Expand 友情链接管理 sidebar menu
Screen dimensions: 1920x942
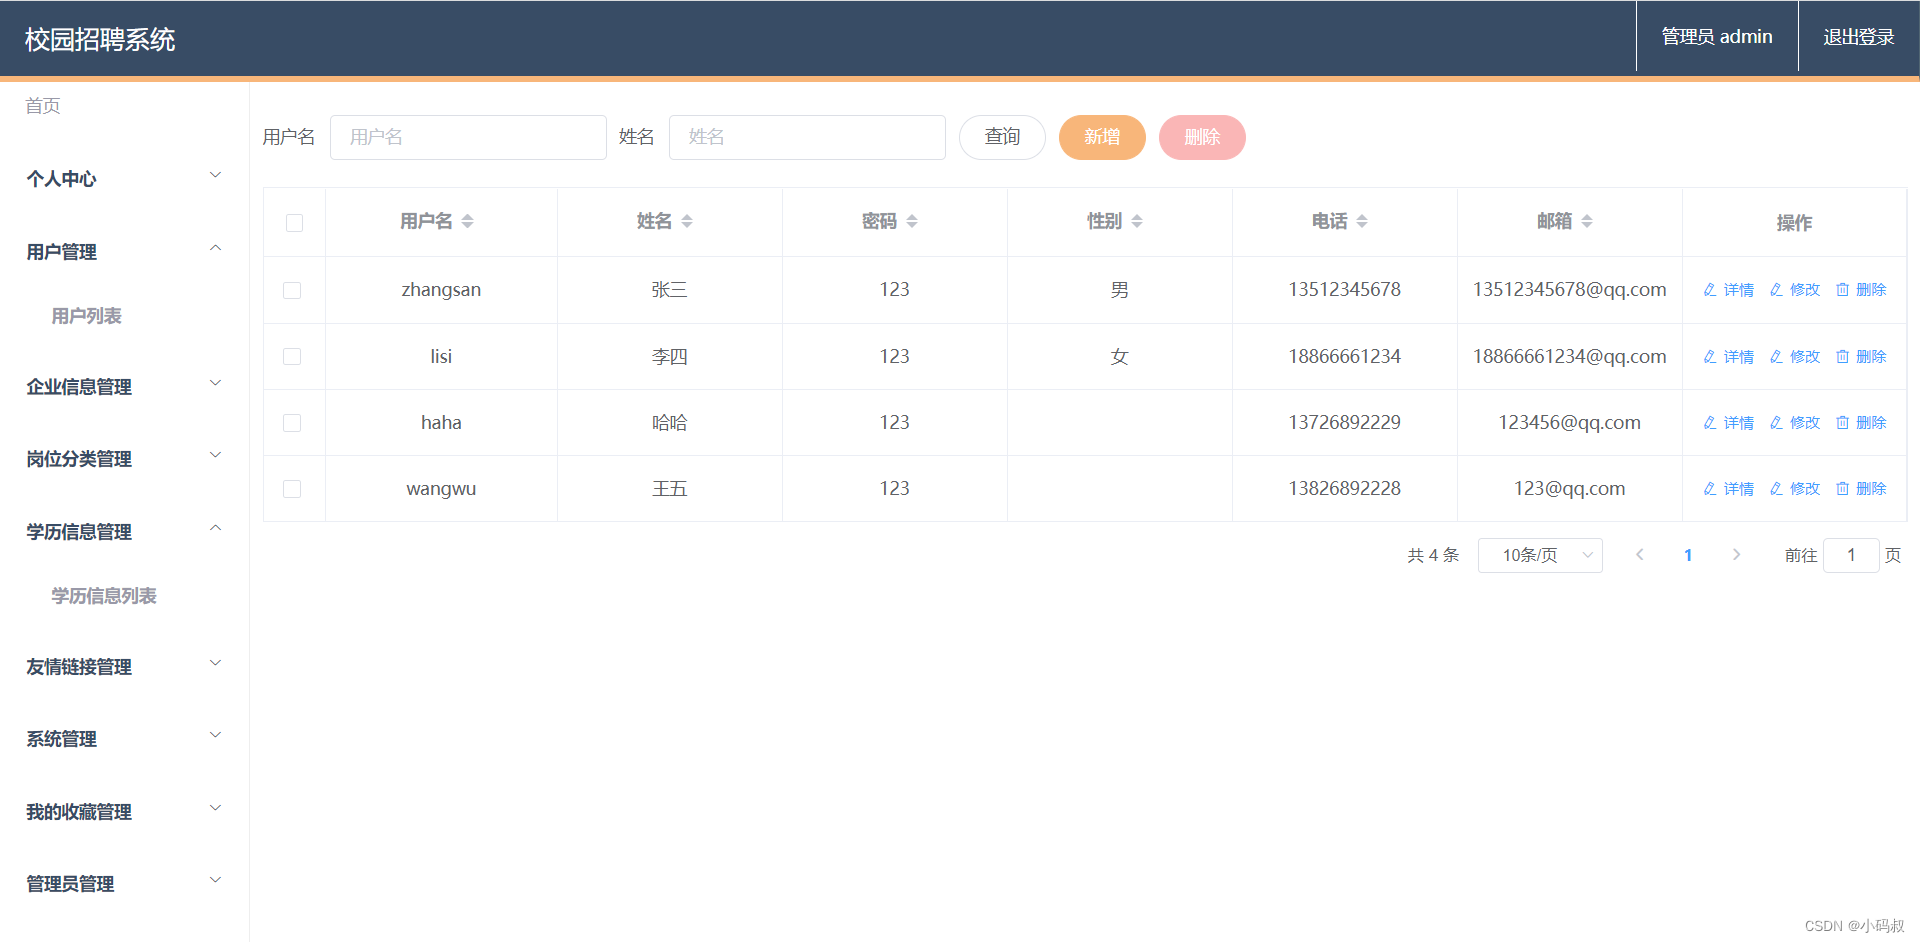click(124, 666)
